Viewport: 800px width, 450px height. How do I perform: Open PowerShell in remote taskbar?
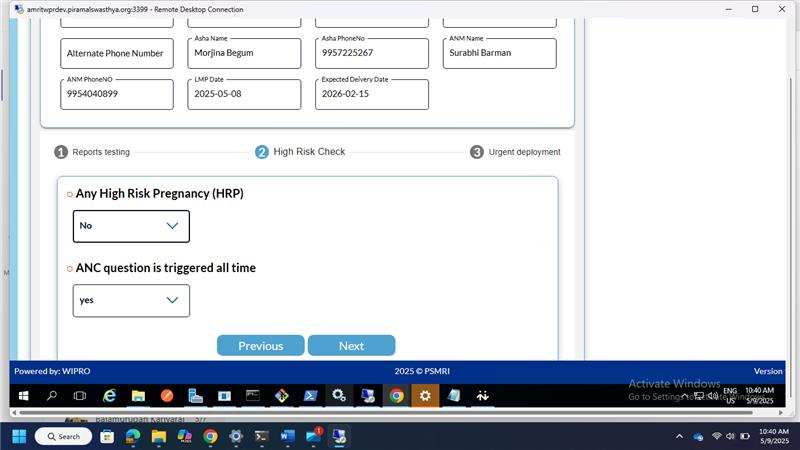pyautogui.click(x=310, y=396)
